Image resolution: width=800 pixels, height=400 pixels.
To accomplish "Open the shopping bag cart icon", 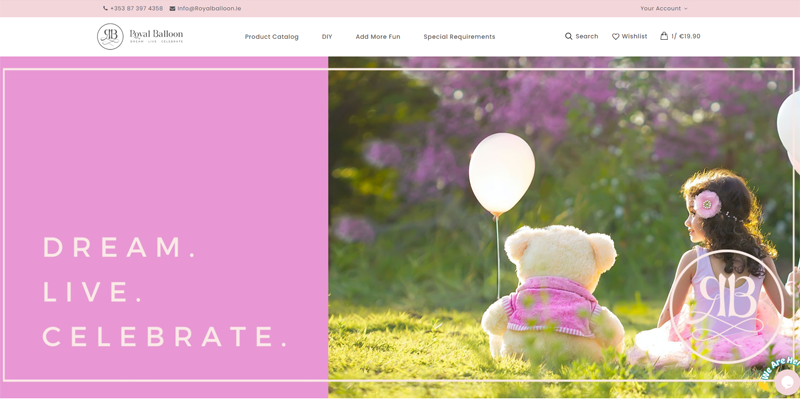I will click(664, 36).
